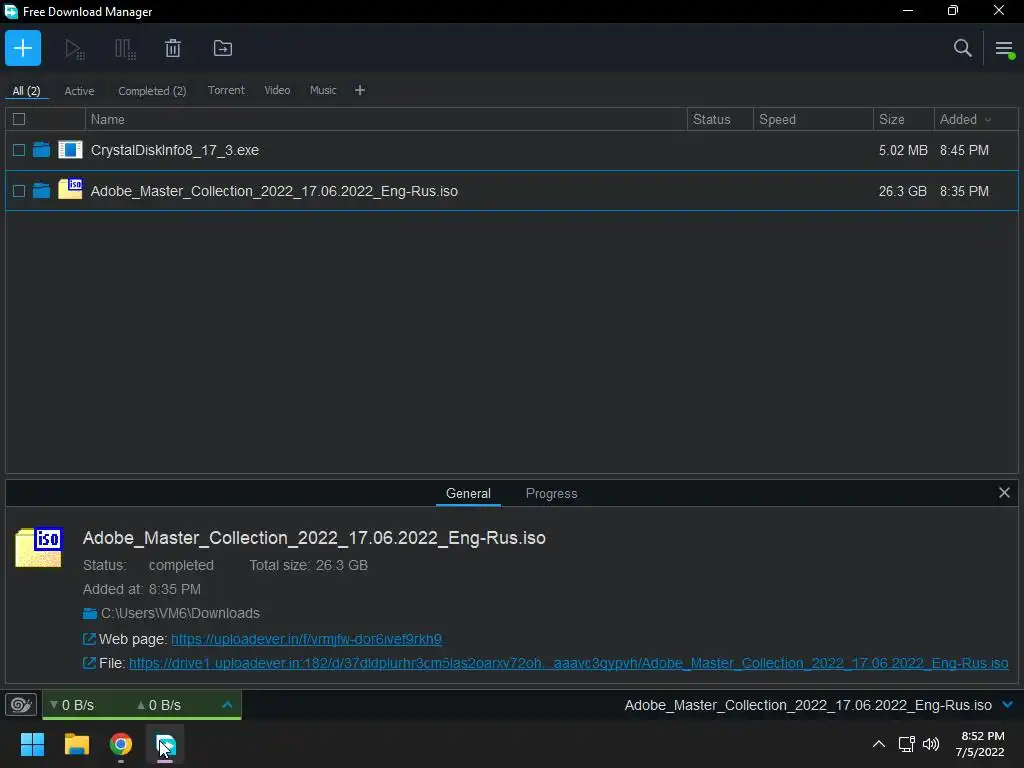Open the hamburger main menu

tap(1004, 48)
